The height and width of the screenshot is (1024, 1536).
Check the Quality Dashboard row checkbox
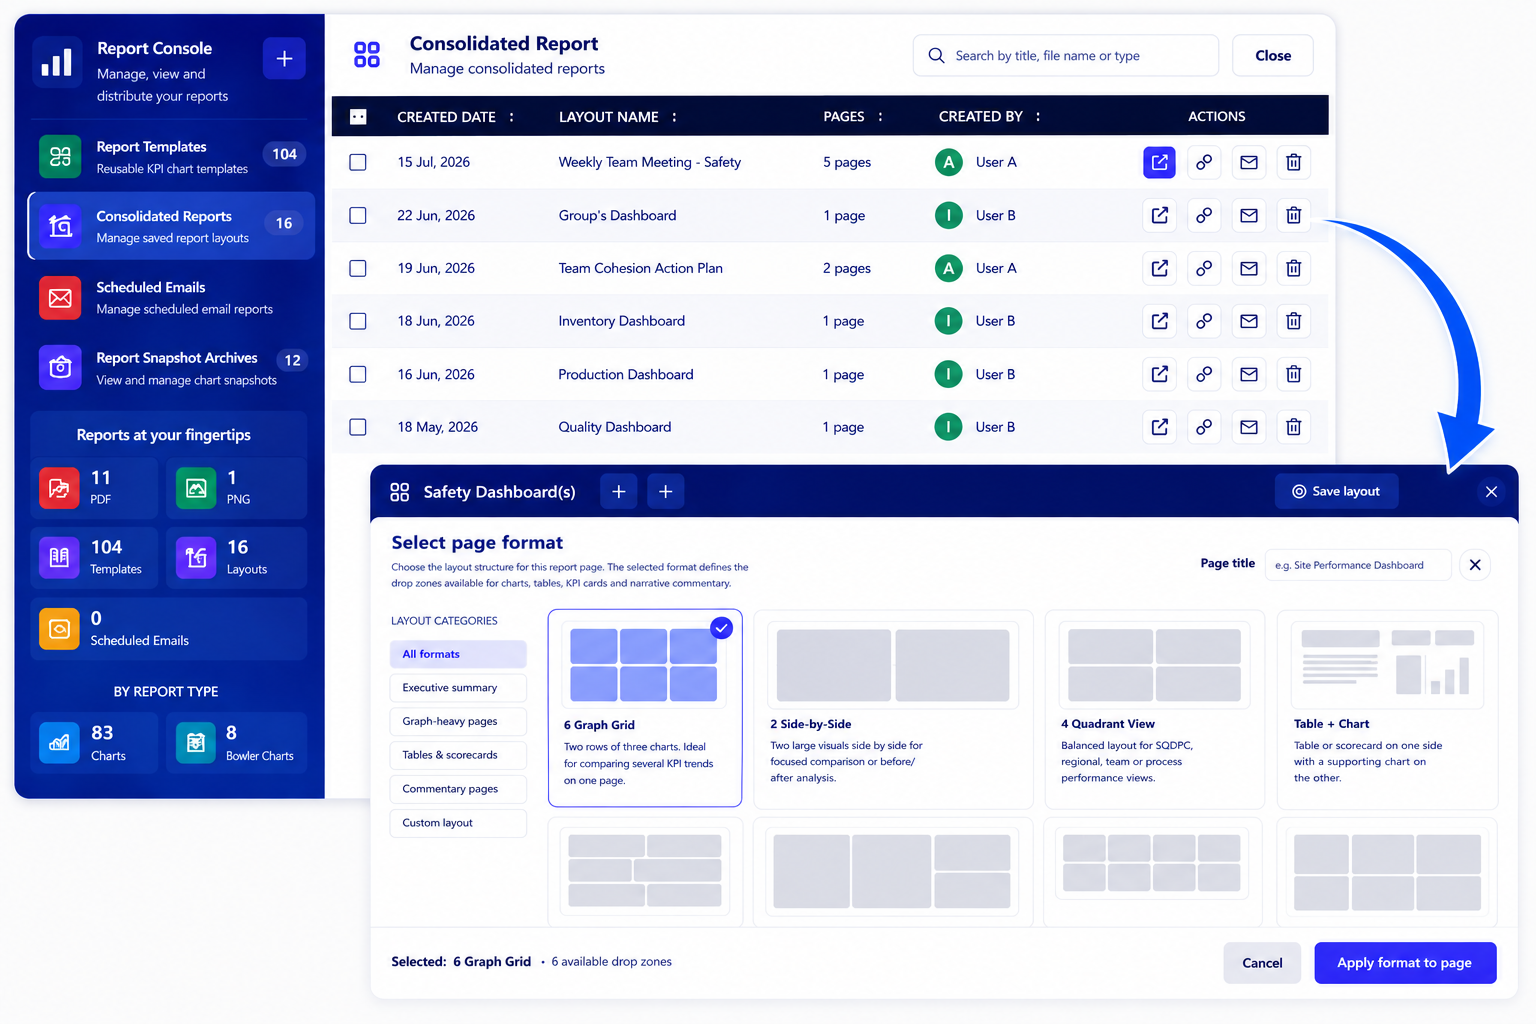coord(358,427)
